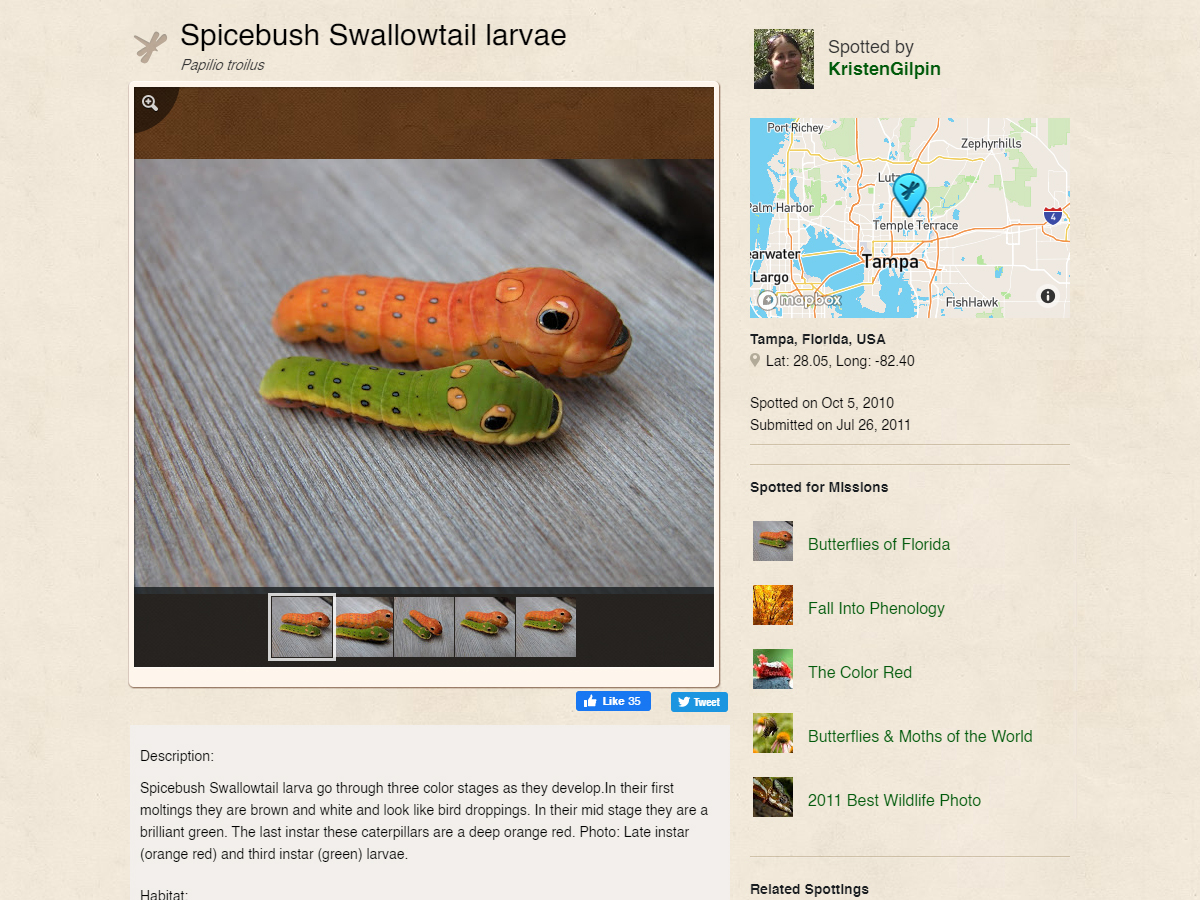The height and width of the screenshot is (900, 1200).
Task: Click KristenGilpin's profile avatar
Action: 784,59
